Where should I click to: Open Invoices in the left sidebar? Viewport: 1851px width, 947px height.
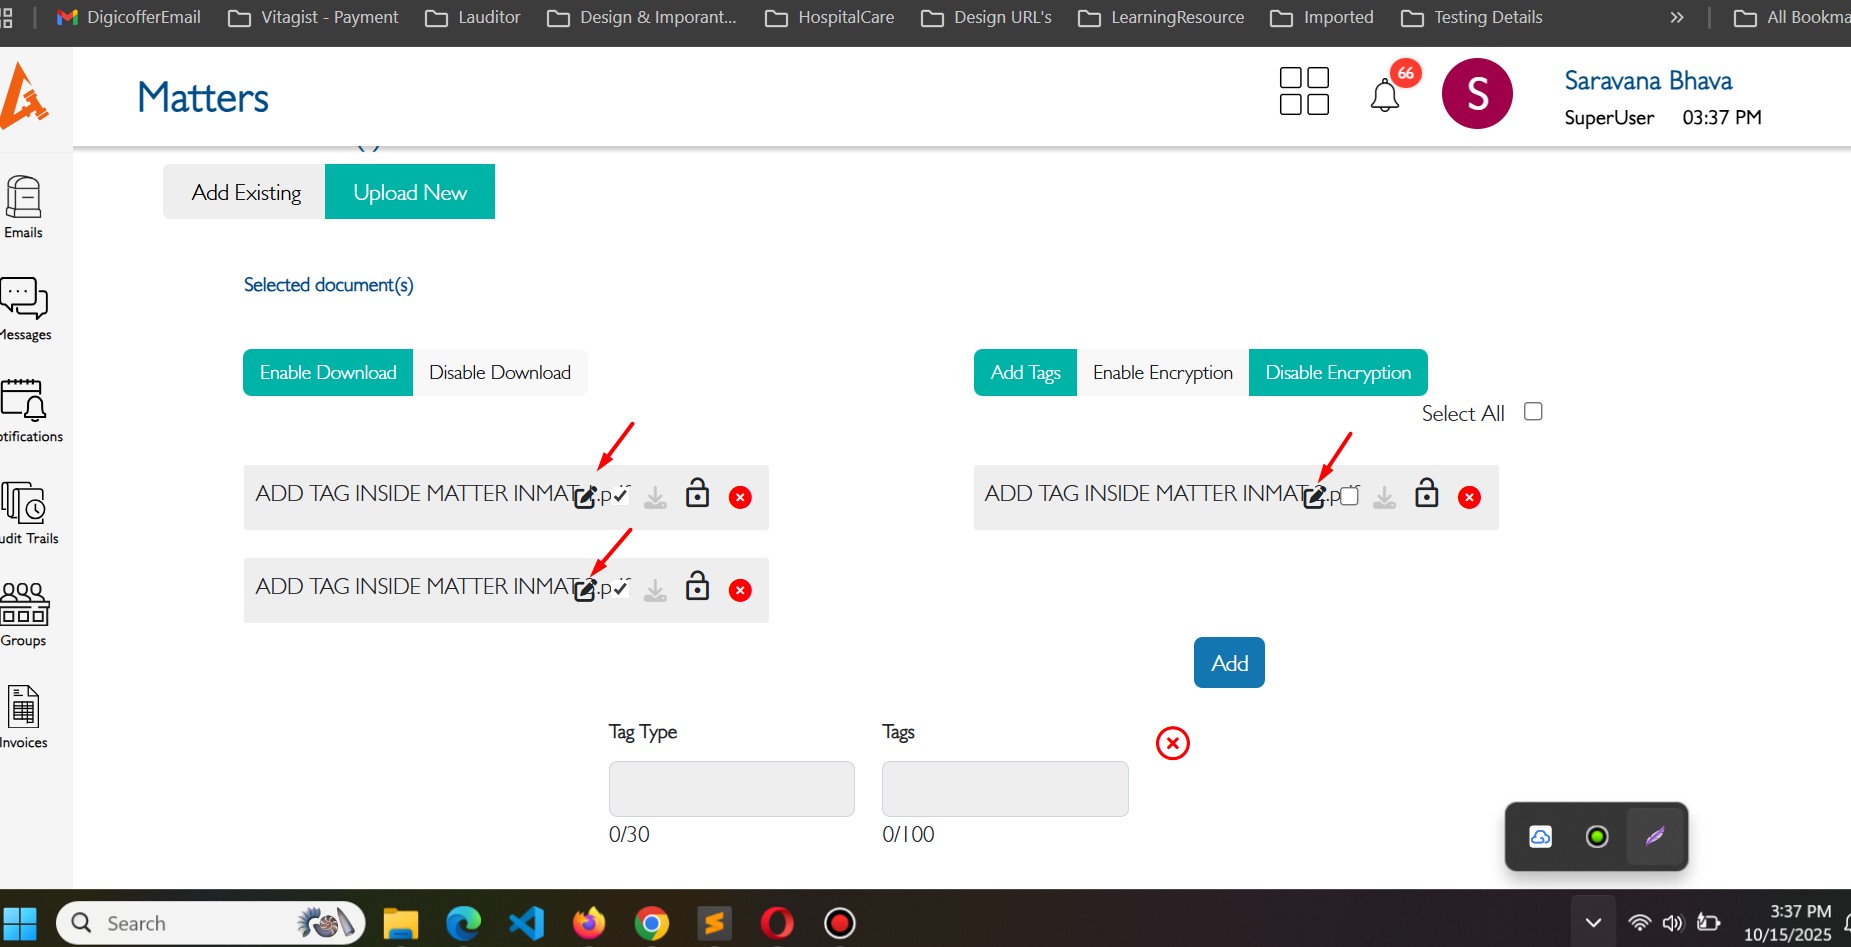(24, 716)
